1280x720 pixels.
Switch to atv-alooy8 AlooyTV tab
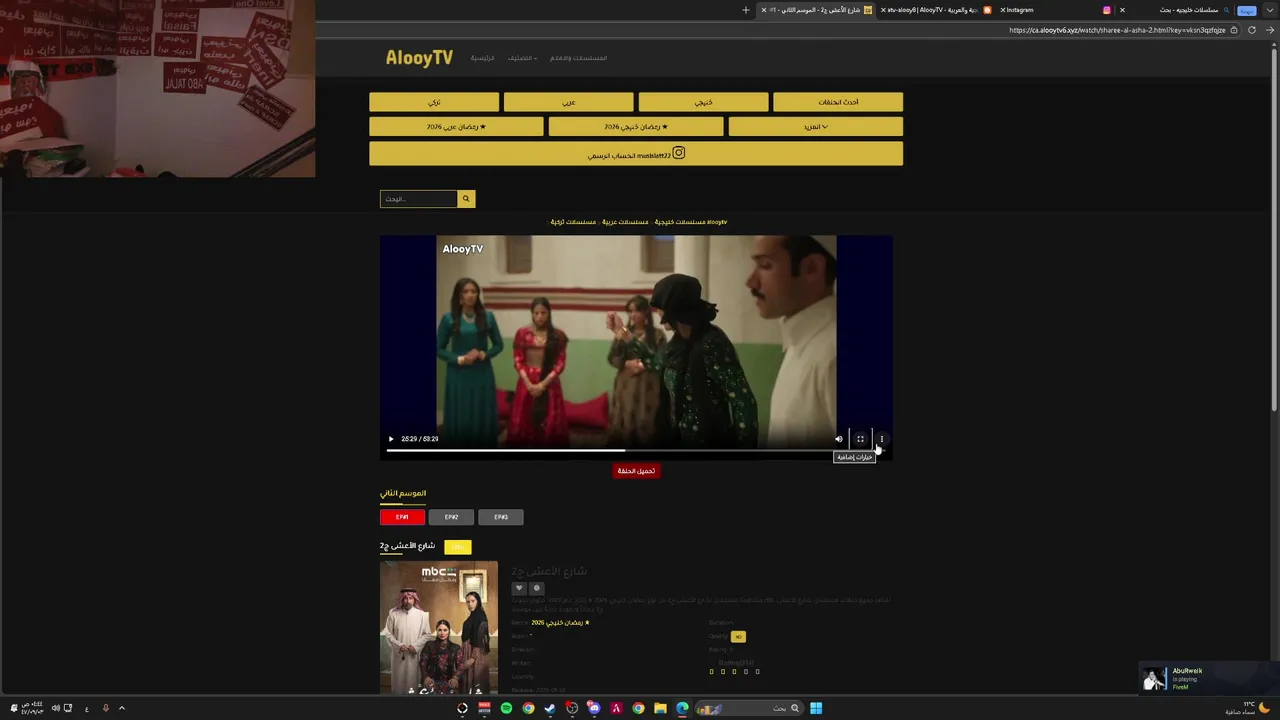click(935, 10)
